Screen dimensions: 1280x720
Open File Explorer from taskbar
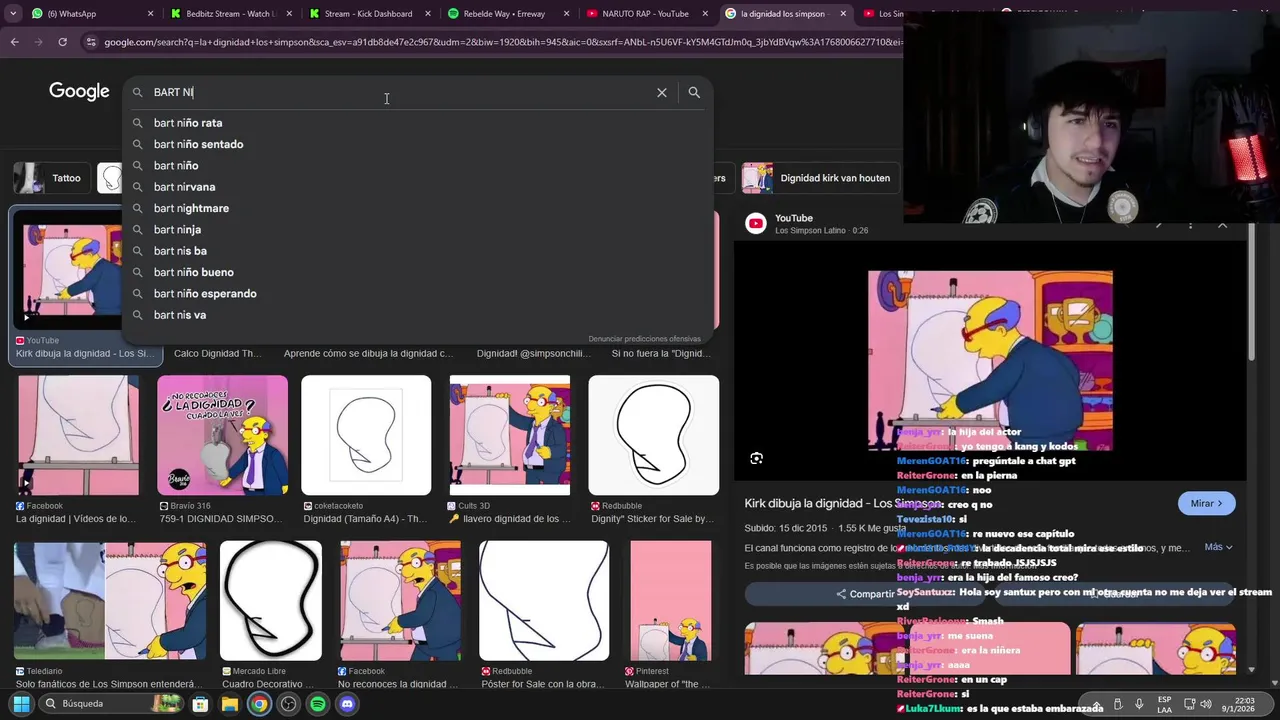(x=230, y=704)
